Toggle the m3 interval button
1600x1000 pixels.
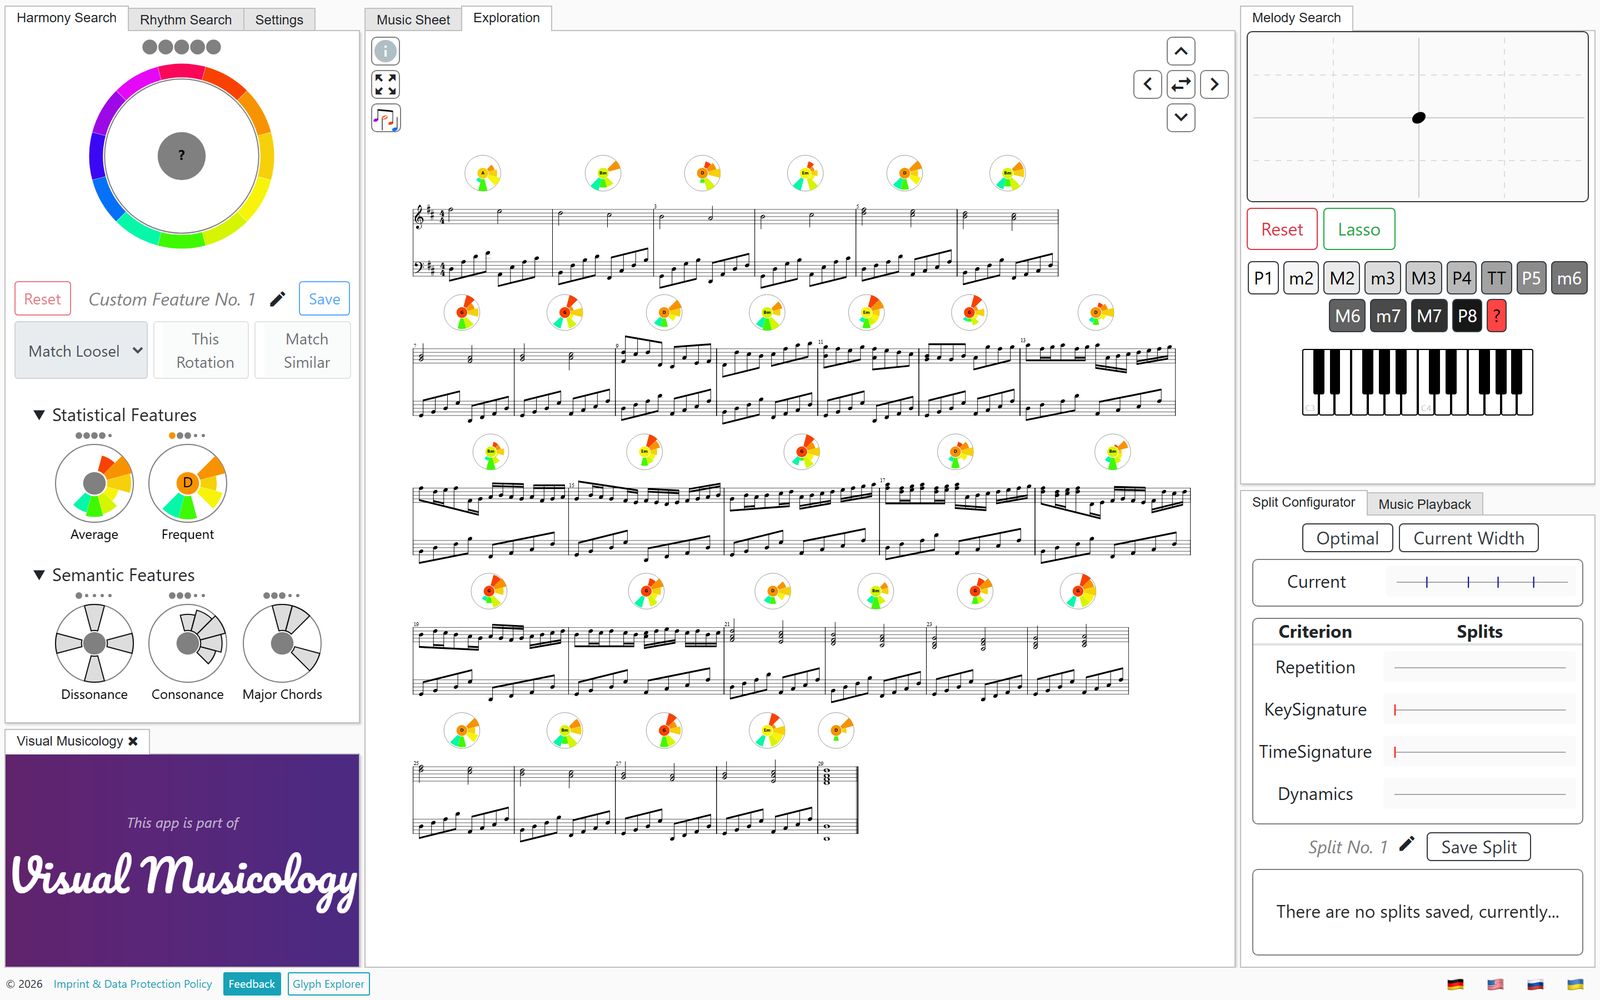coord(1382,278)
